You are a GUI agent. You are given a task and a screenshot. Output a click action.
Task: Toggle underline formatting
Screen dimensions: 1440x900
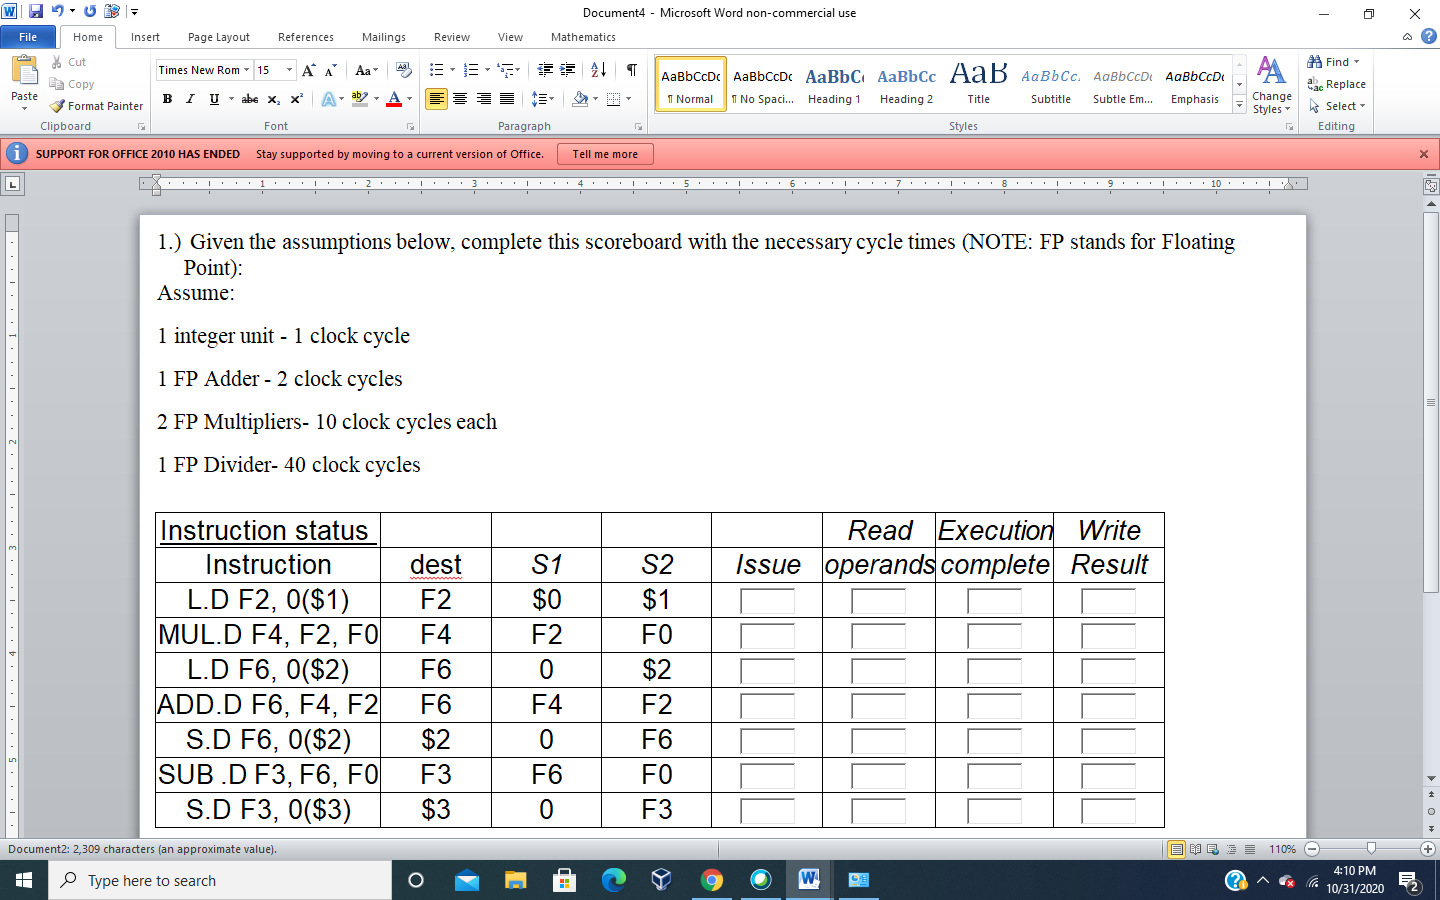click(x=214, y=99)
